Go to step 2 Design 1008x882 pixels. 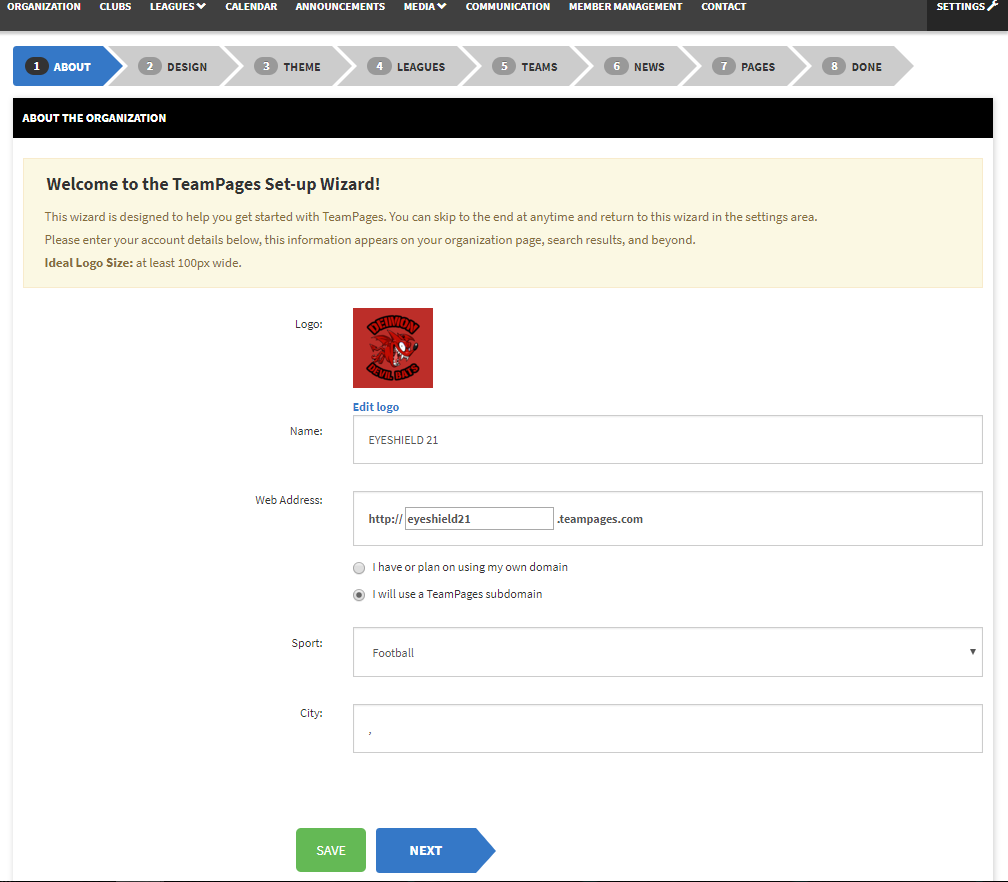(x=174, y=67)
